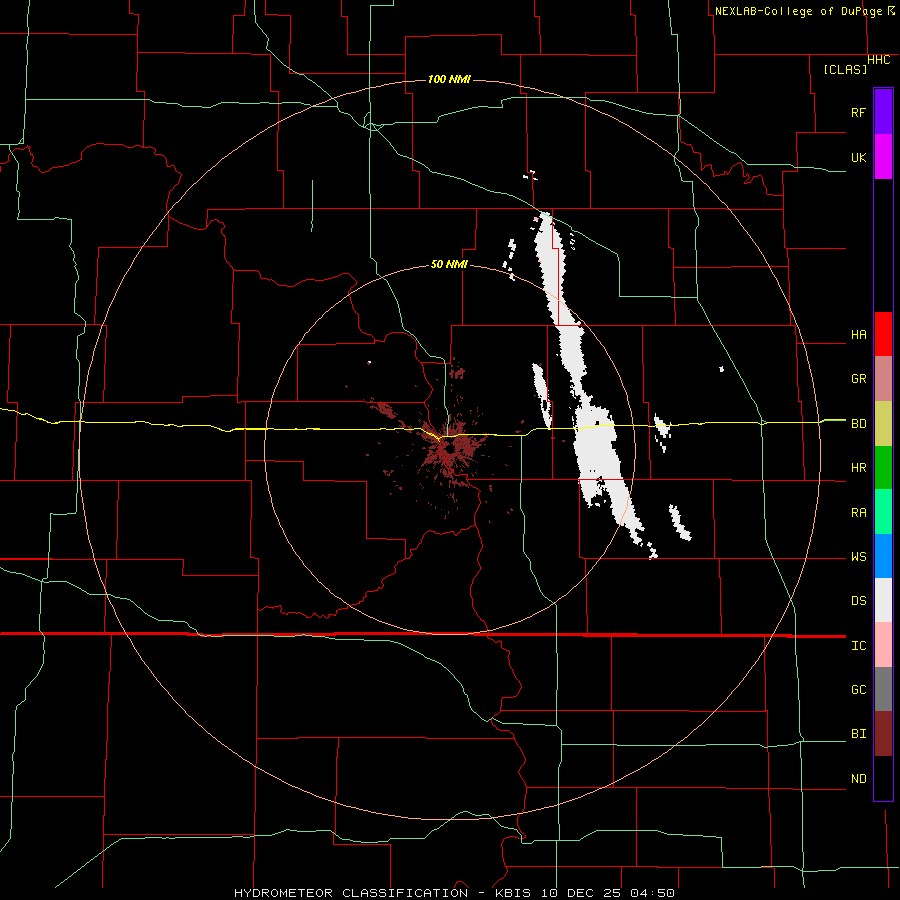Select the IC pink legend swatch
Screen dimensions: 900x900
[x=883, y=645]
